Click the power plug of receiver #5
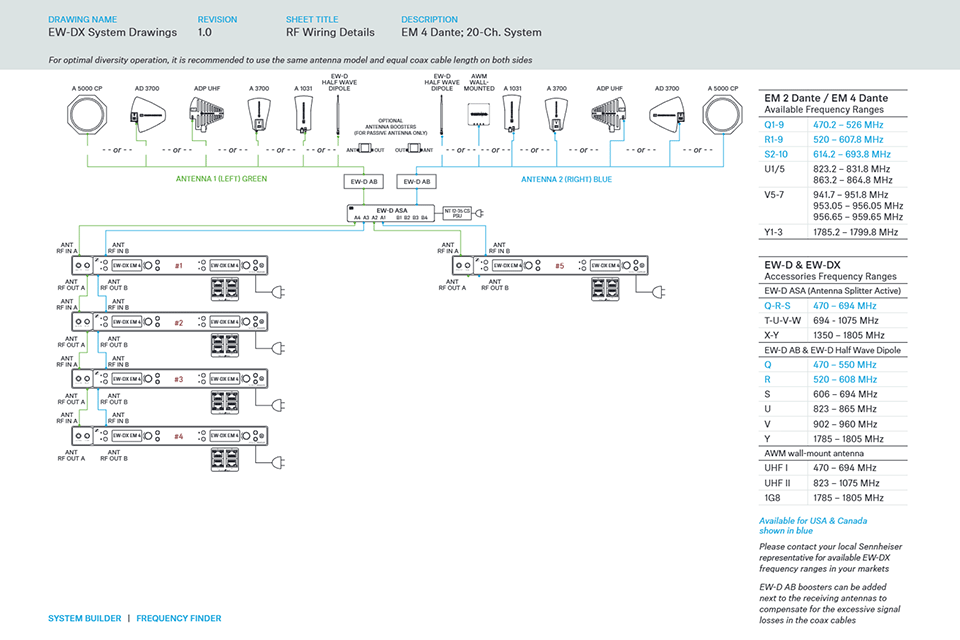This screenshot has width=960, height=640. [659, 292]
